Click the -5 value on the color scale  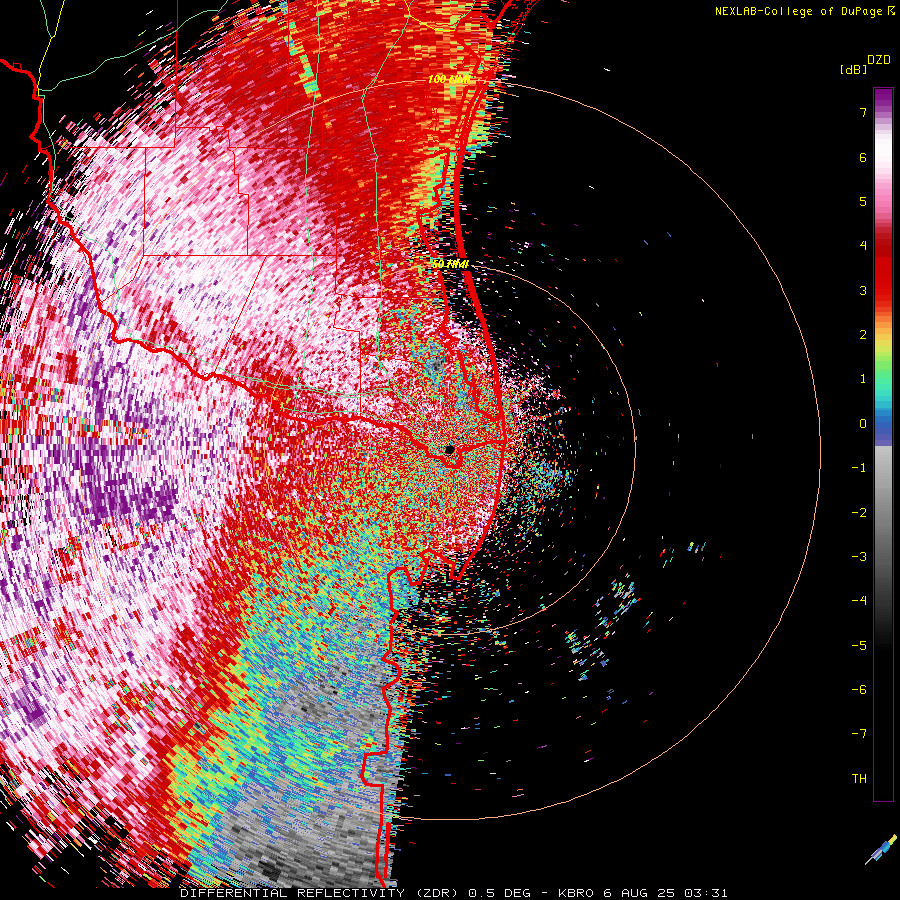(859, 646)
